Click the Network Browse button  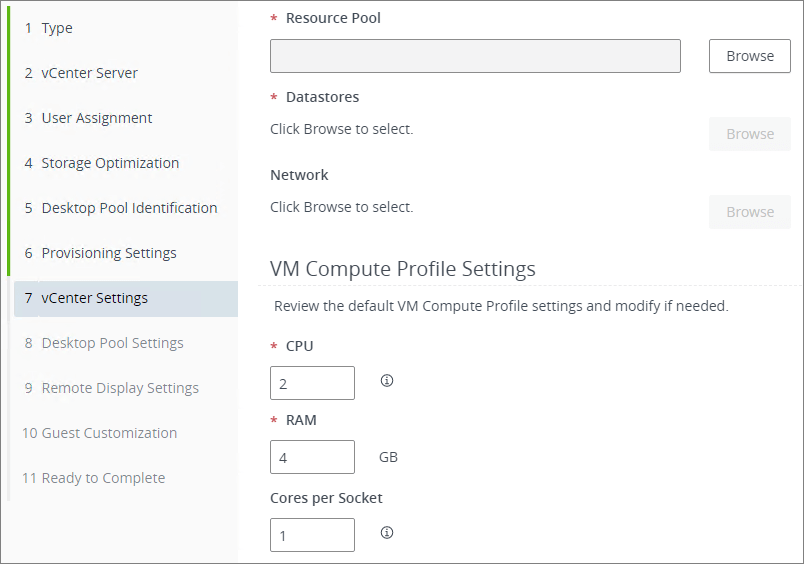coord(749,212)
